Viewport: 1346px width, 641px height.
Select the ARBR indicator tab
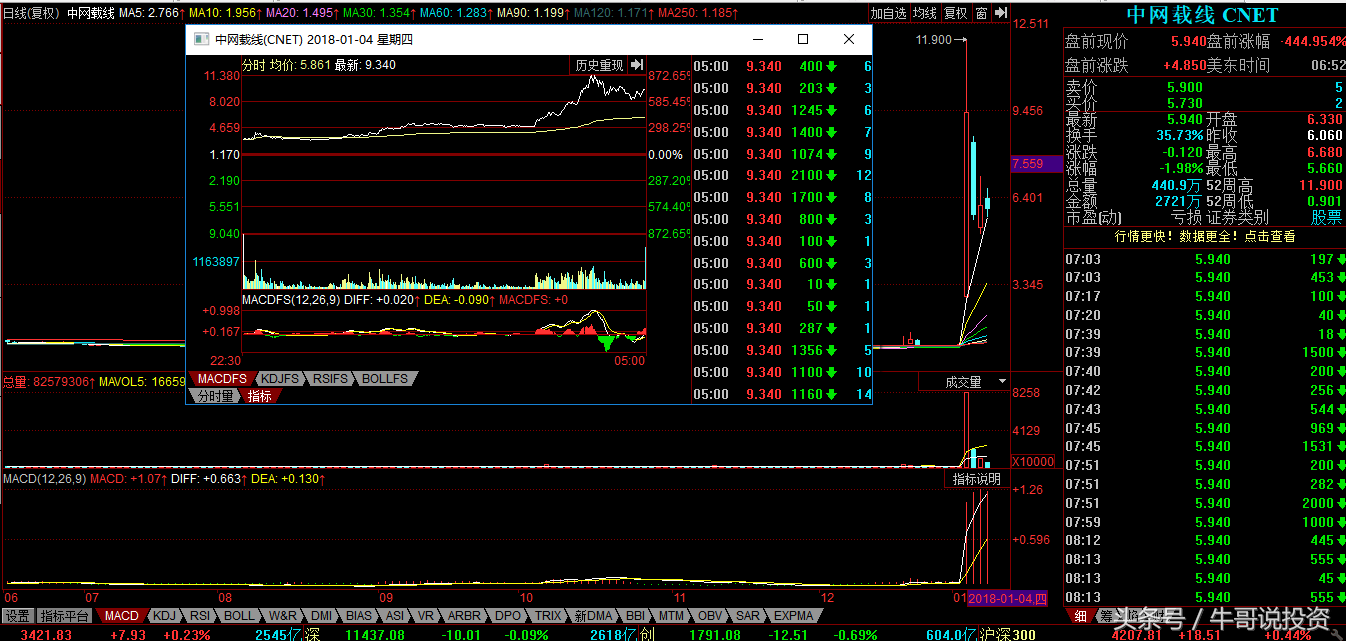(464, 615)
